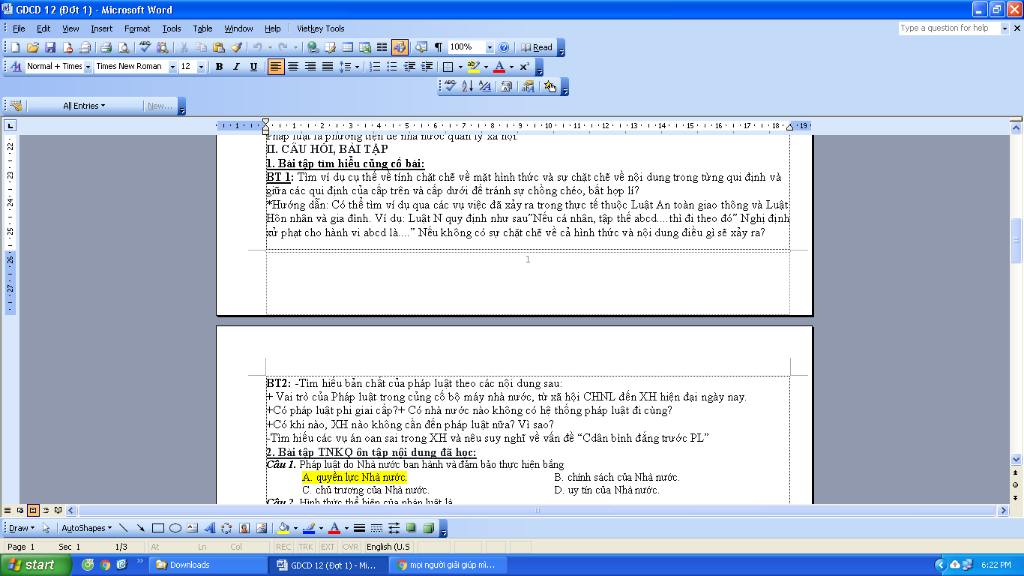Toggle the Drawing toolbar button
This screenshot has height=576, width=1024.
tap(400, 48)
